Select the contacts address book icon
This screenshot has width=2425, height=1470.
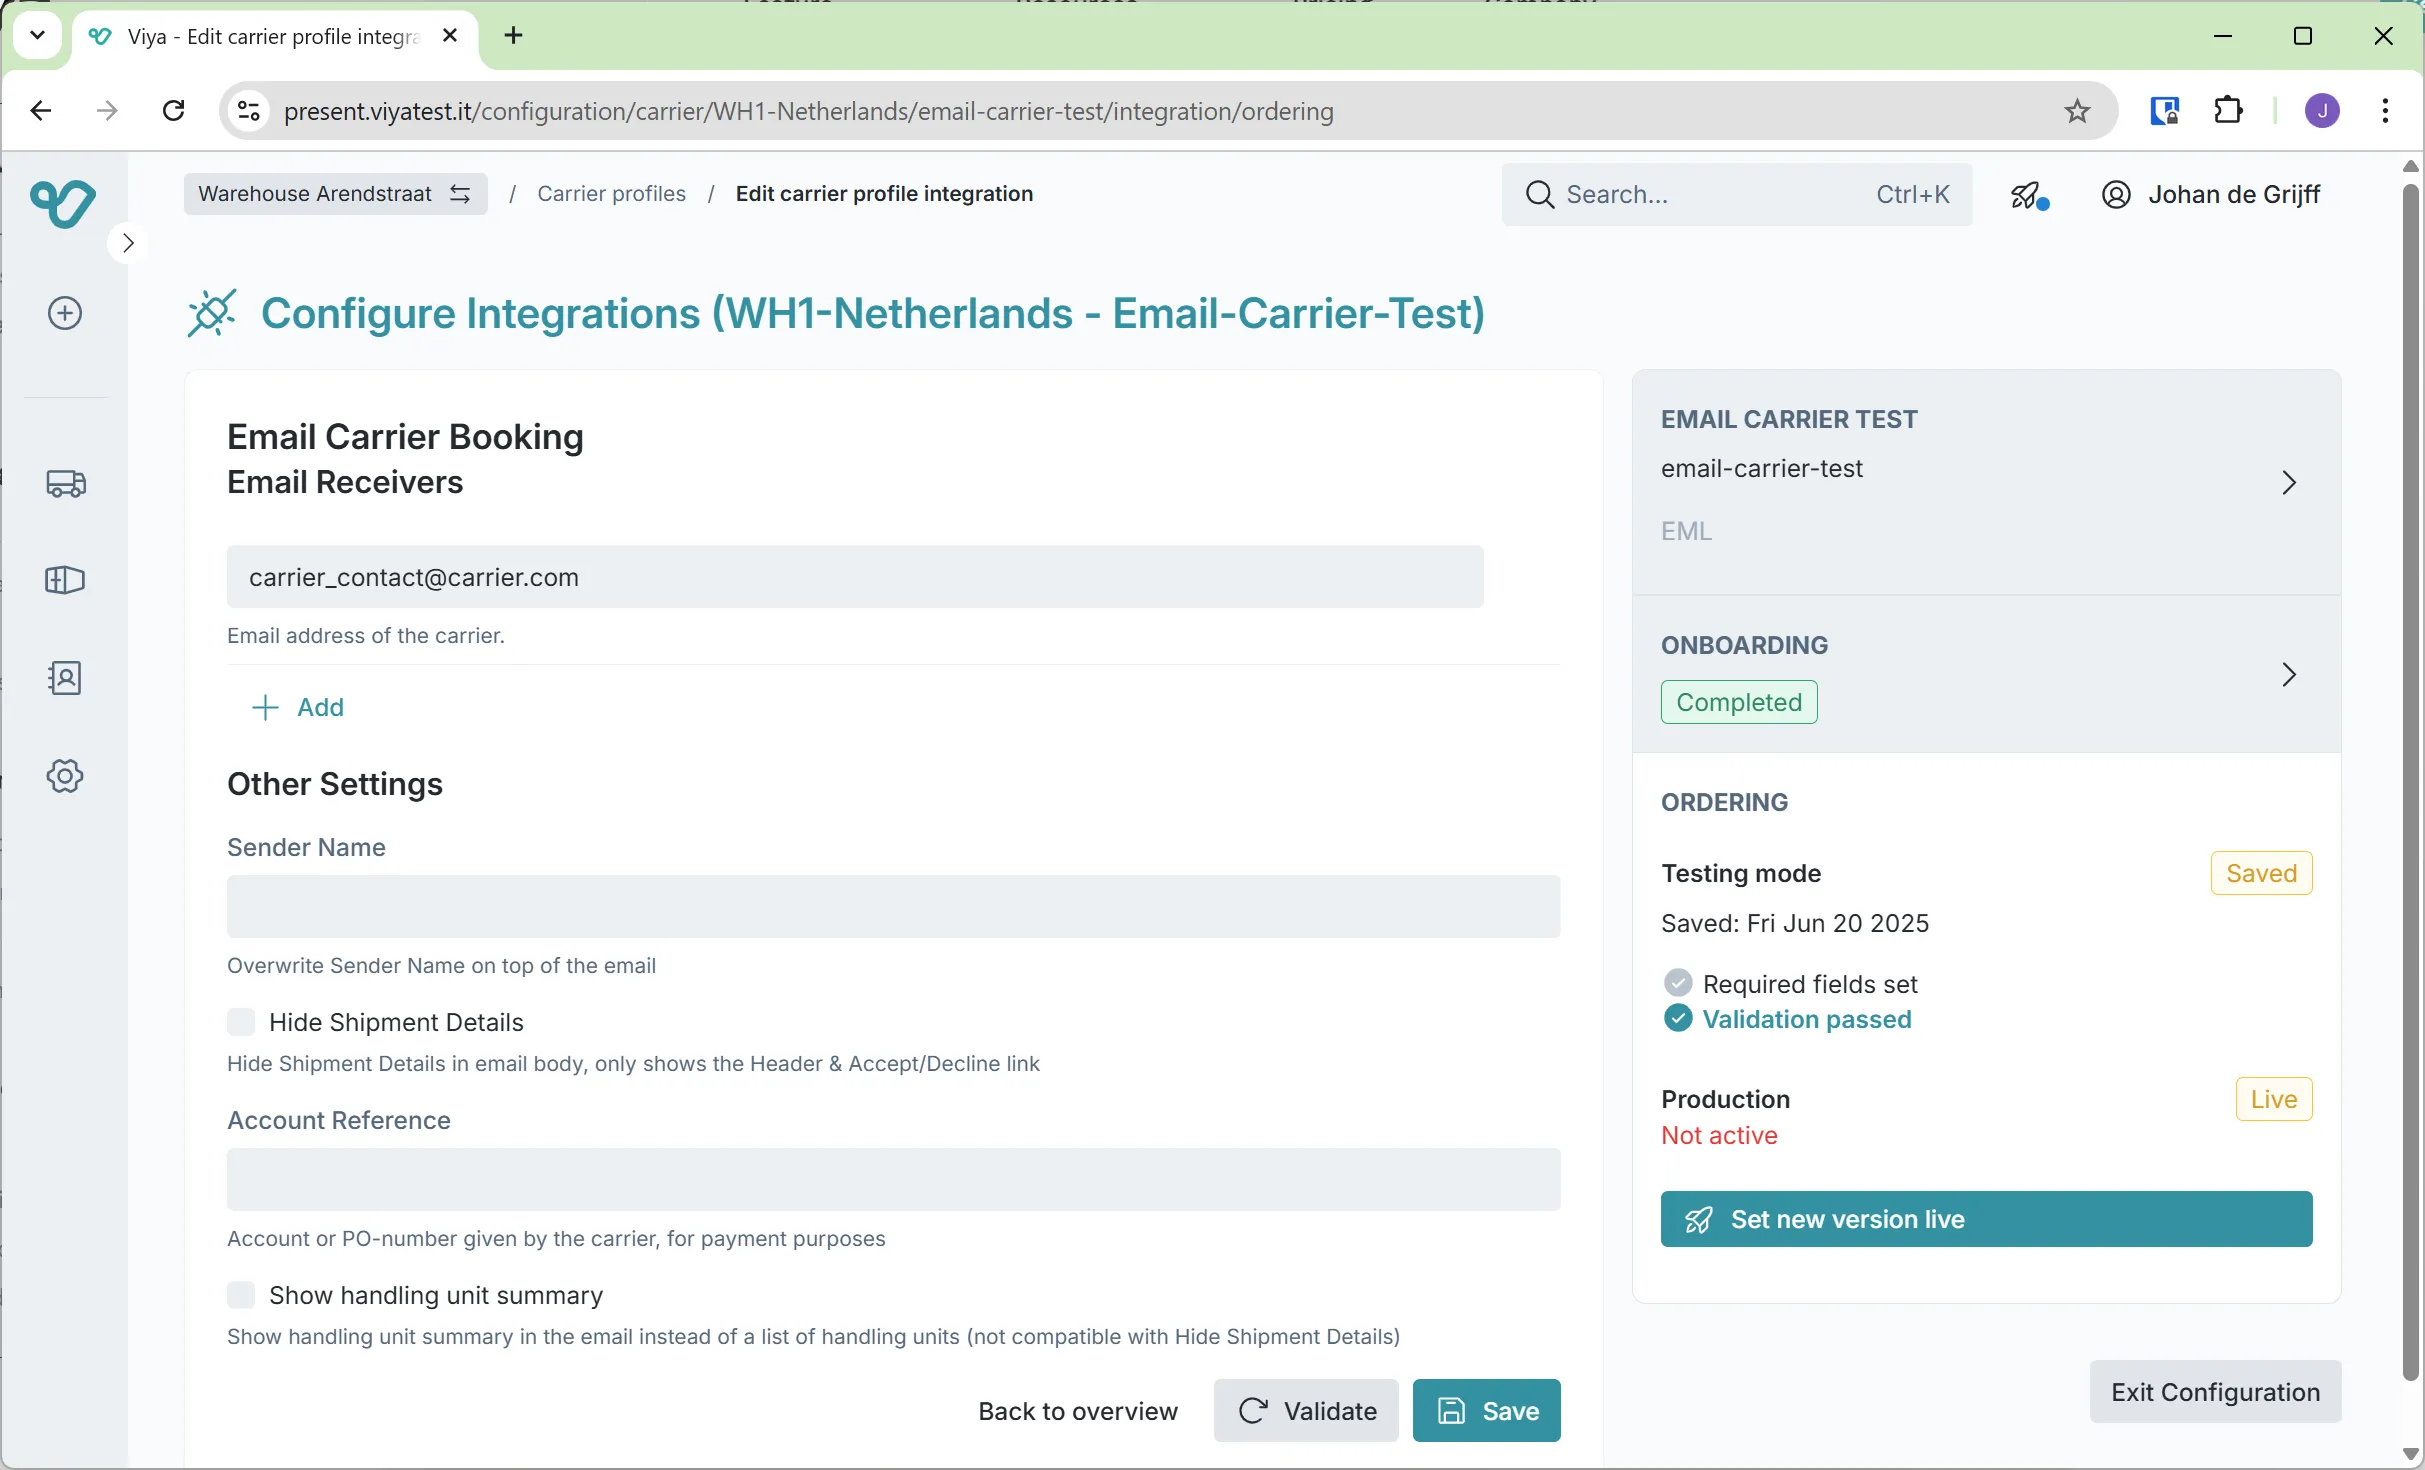click(x=64, y=677)
